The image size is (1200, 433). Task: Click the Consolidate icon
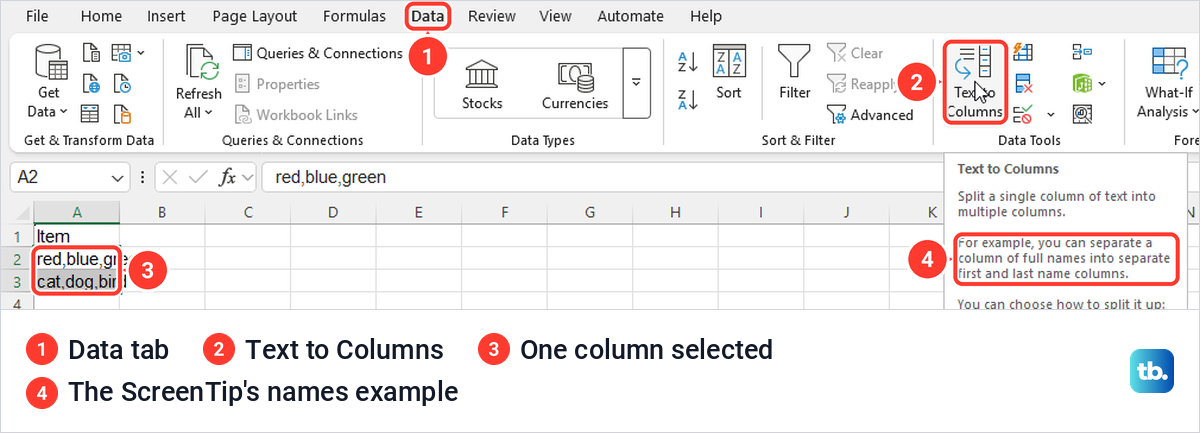1082,52
